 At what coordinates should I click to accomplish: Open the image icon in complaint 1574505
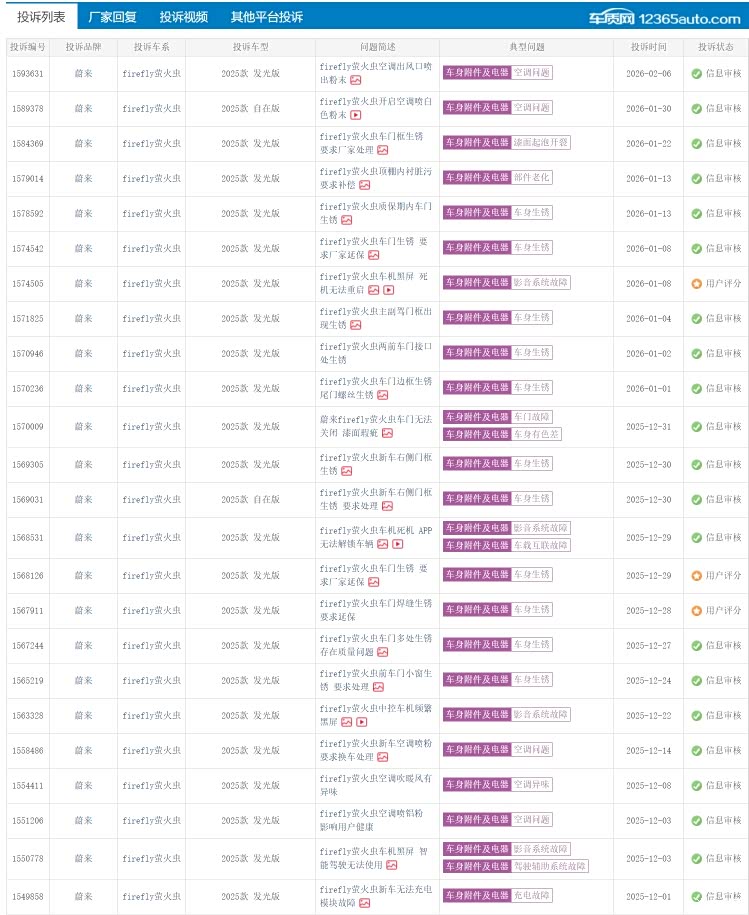click(374, 291)
